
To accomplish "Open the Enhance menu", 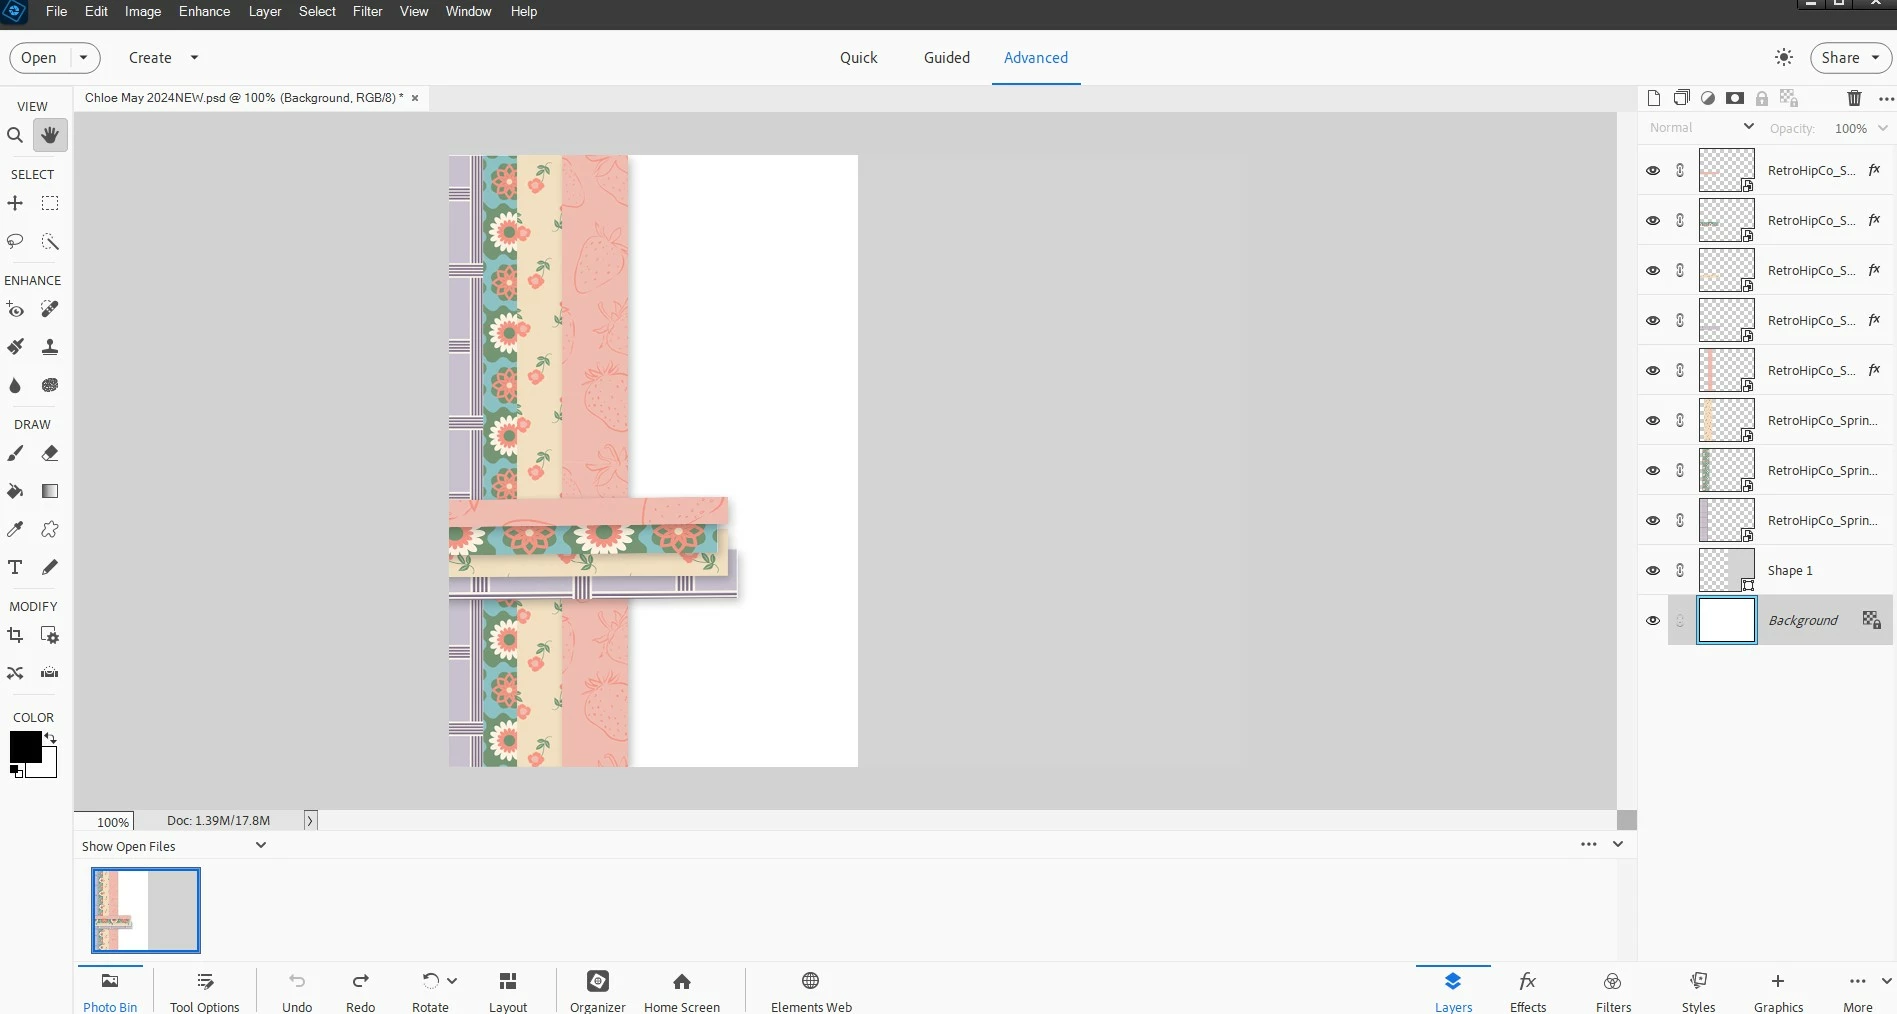I will pos(204,11).
